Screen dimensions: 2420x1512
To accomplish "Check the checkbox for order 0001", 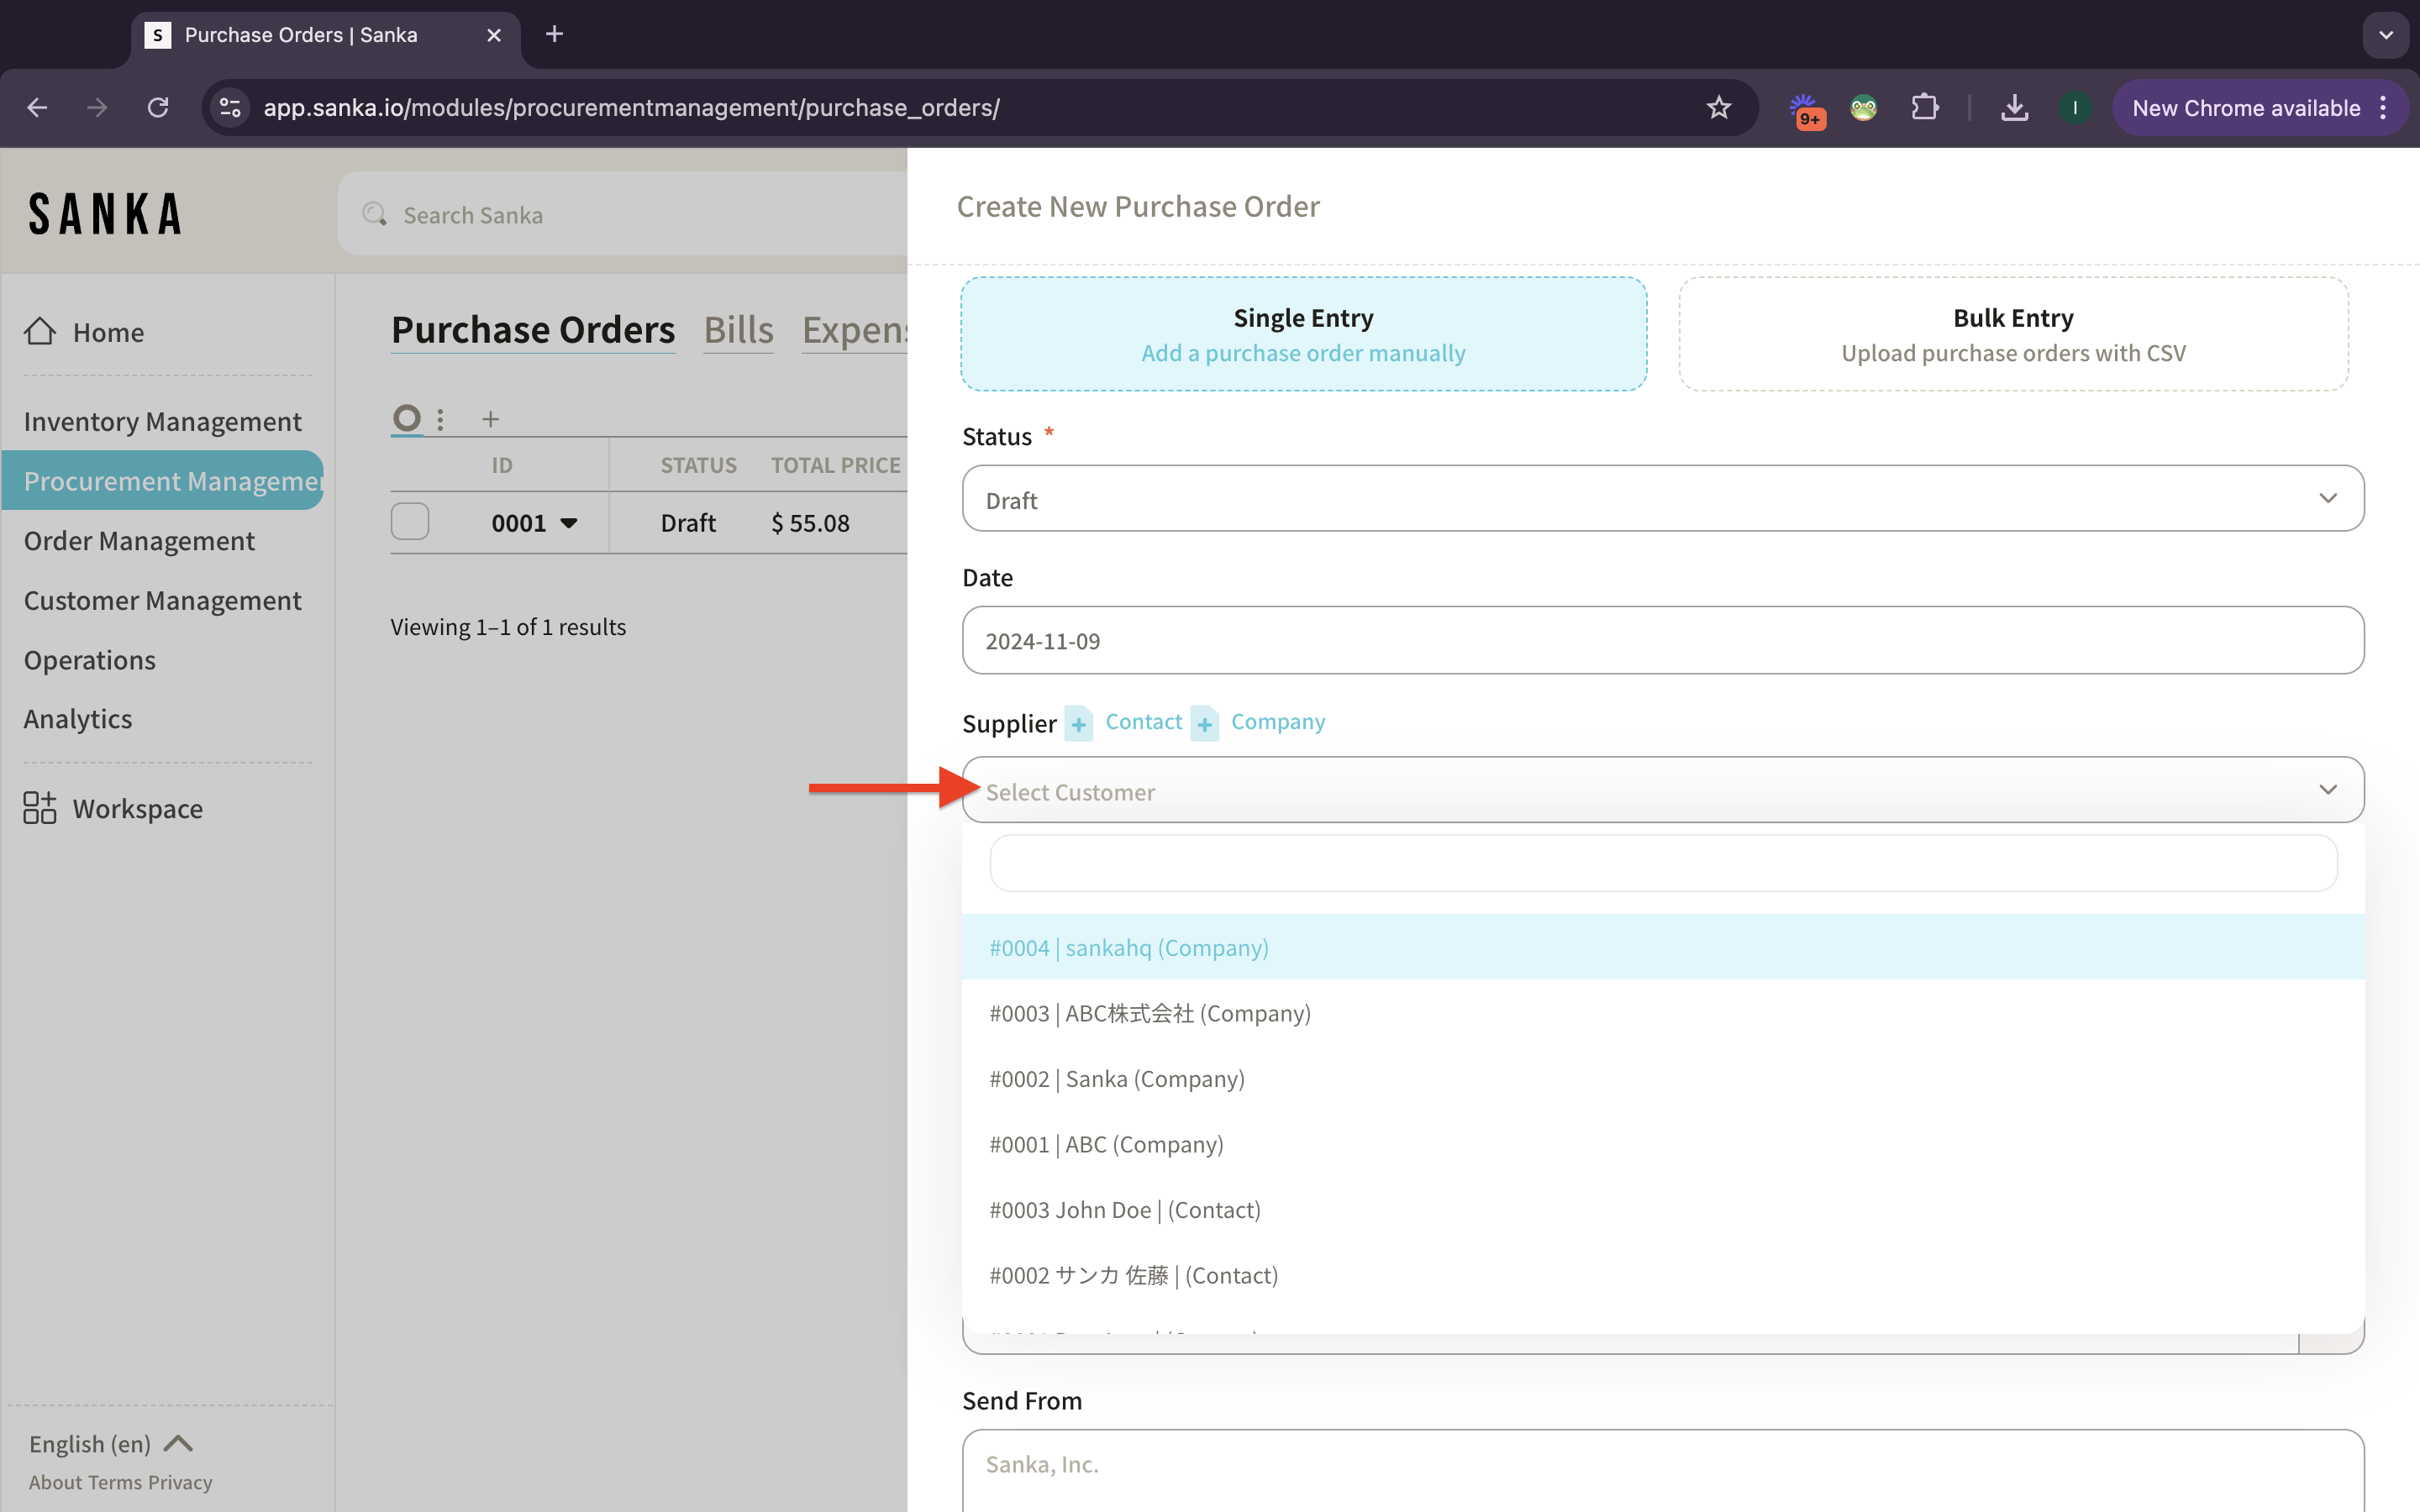I will [x=410, y=522].
